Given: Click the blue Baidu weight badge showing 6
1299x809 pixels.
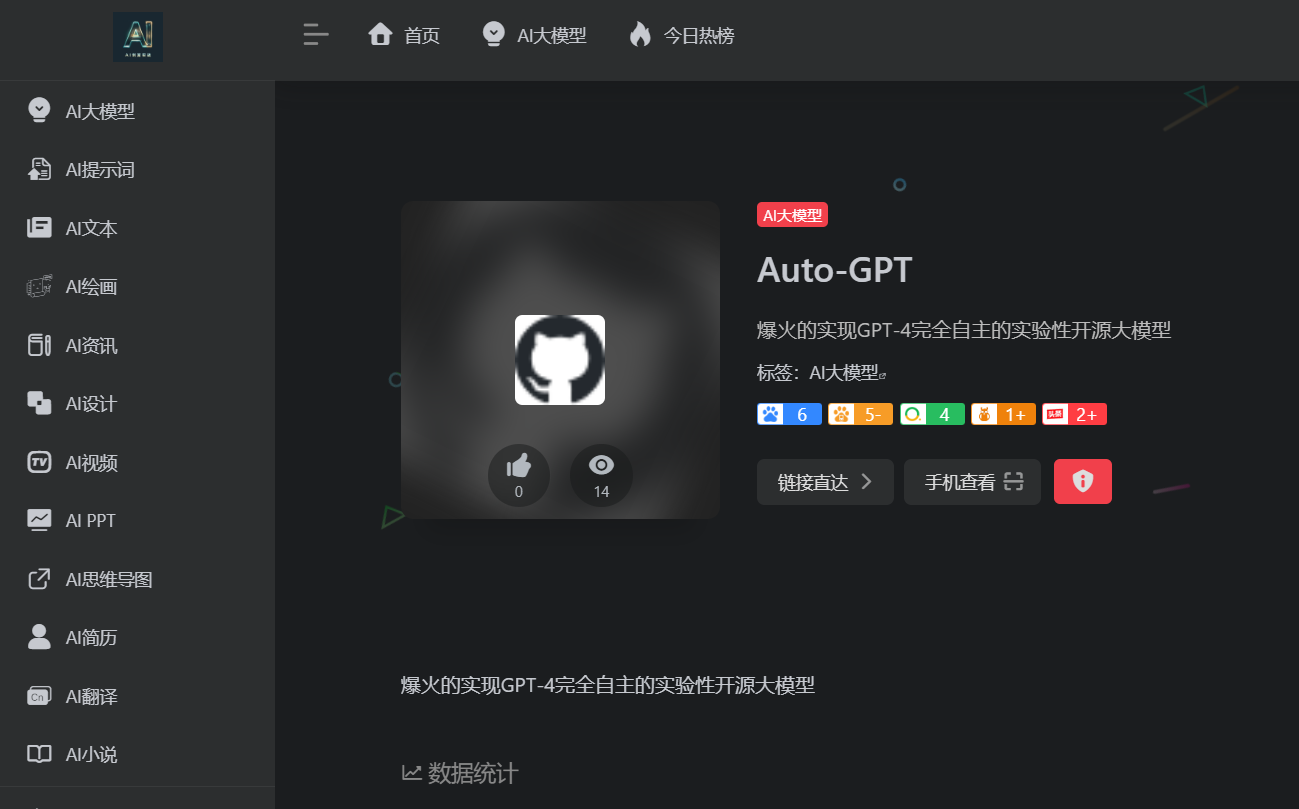Looking at the screenshot, I should coord(789,413).
